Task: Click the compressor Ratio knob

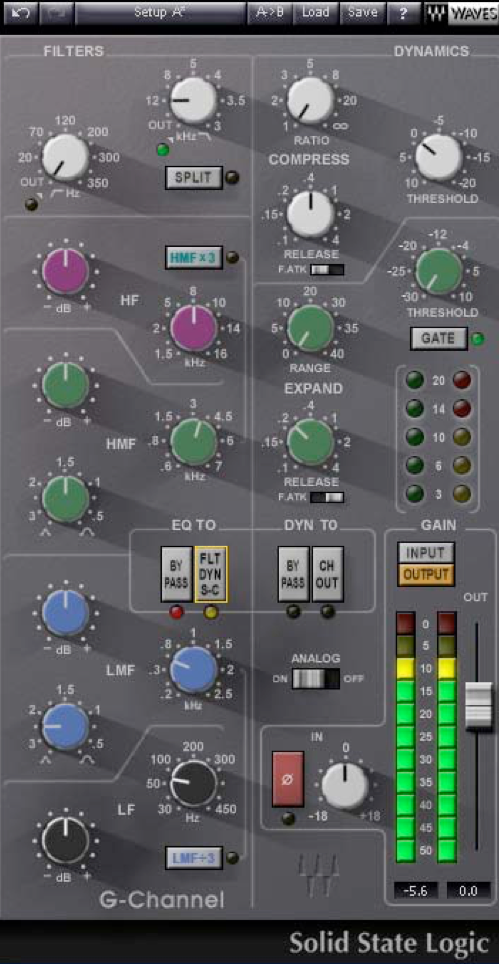Action: pyautogui.click(x=310, y=100)
